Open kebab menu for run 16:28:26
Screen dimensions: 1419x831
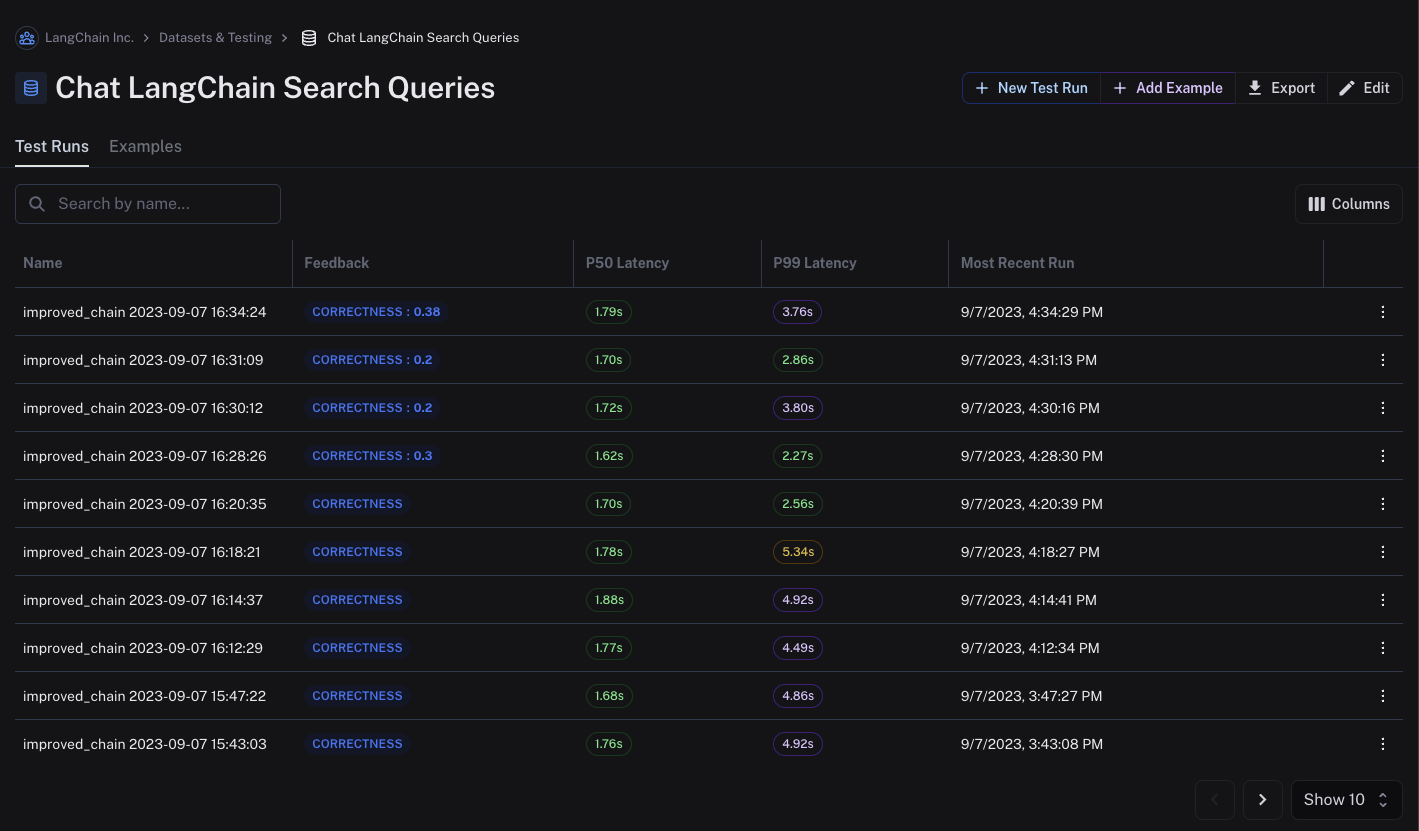tap(1383, 456)
